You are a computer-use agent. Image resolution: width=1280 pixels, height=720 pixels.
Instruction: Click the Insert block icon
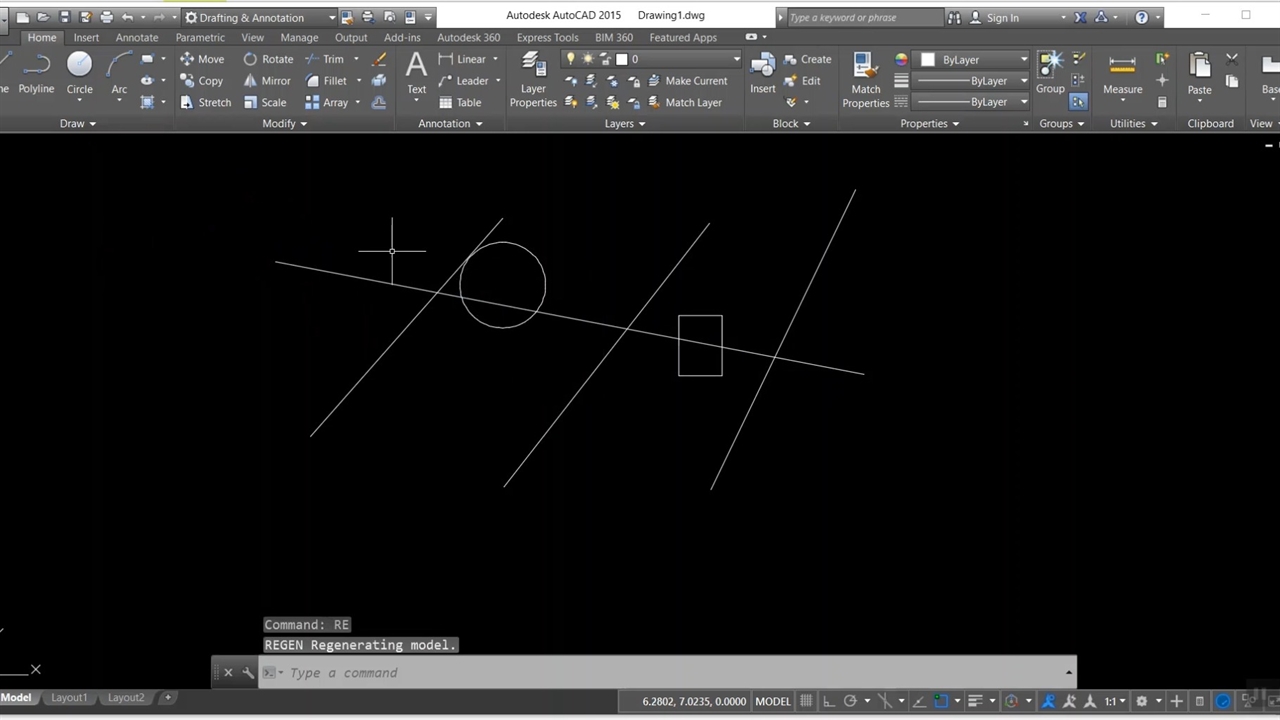click(762, 73)
